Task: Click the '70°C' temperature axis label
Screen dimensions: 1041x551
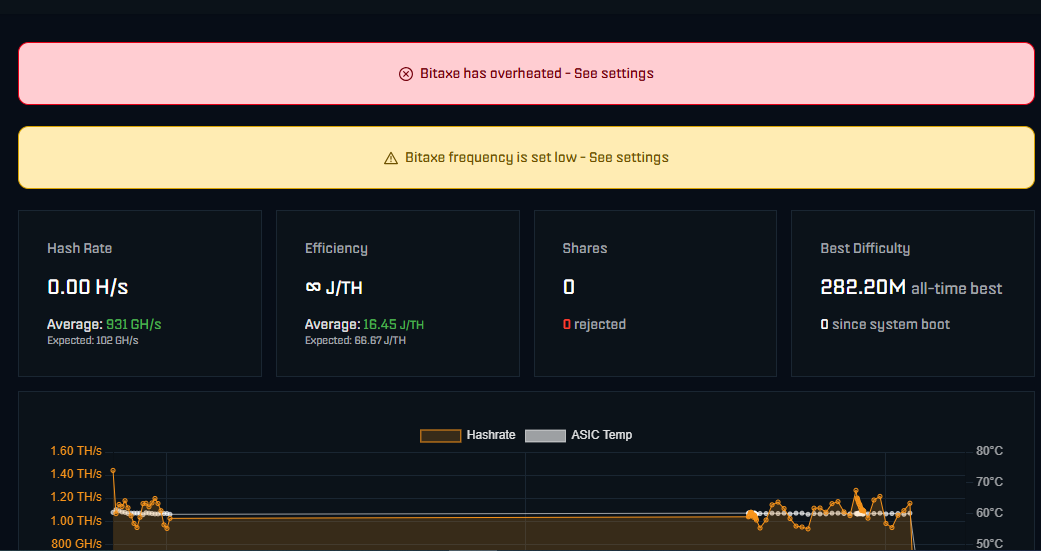Action: click(x=989, y=482)
